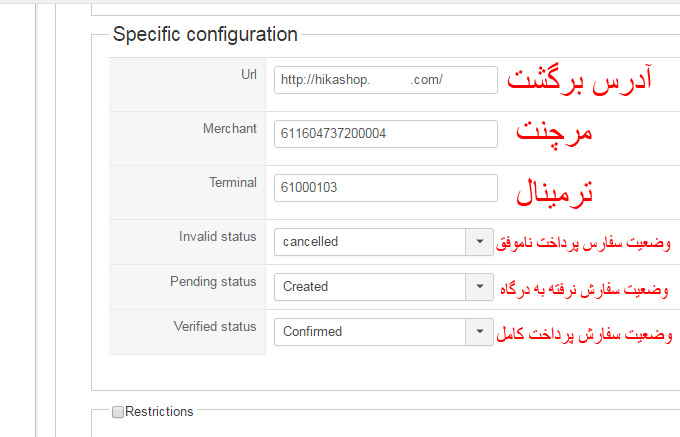Focus the Merchant number text box
The image size is (680, 437).
385,134
